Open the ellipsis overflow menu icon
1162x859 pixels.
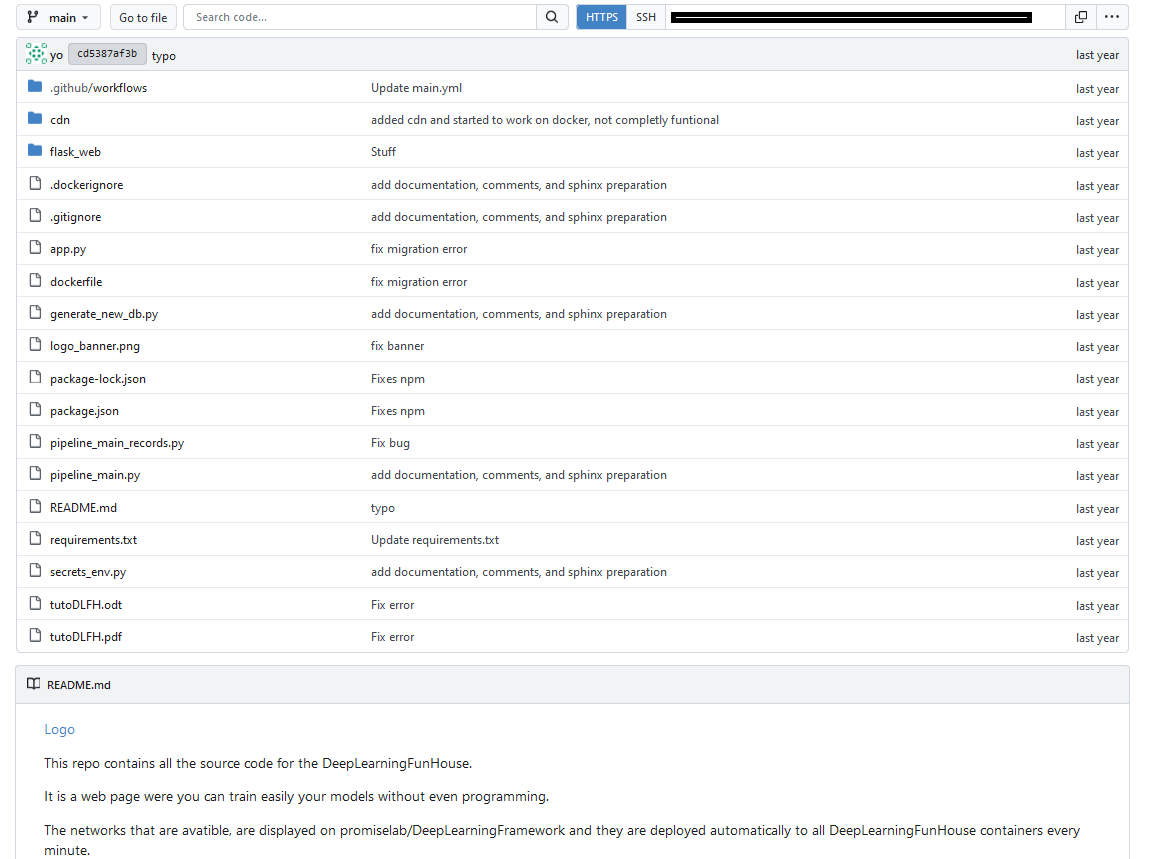[1112, 17]
